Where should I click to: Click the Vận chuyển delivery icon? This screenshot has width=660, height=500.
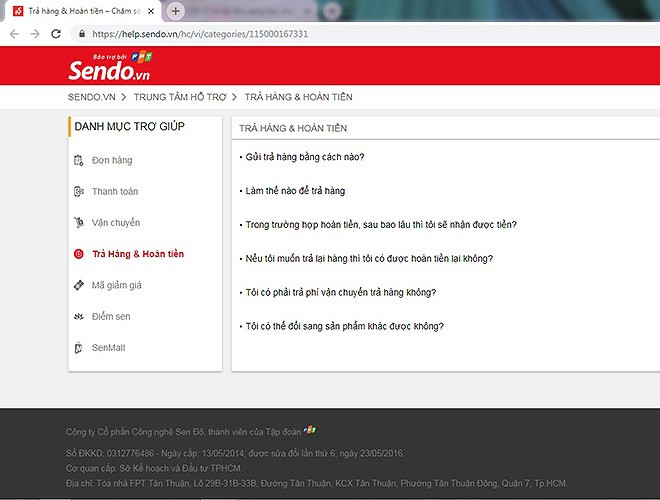79,222
